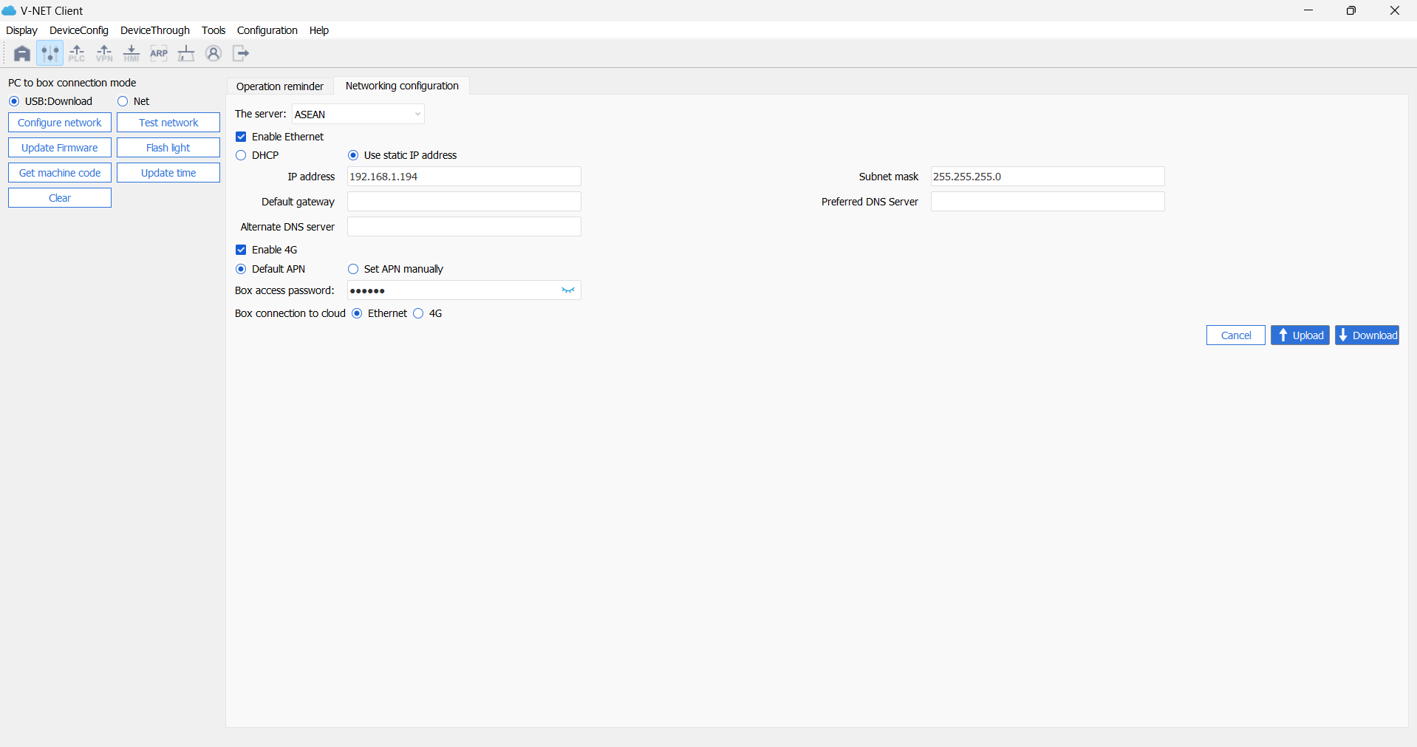Toggle the Enable 4G checkbox
1417x747 pixels.
pyautogui.click(x=241, y=250)
